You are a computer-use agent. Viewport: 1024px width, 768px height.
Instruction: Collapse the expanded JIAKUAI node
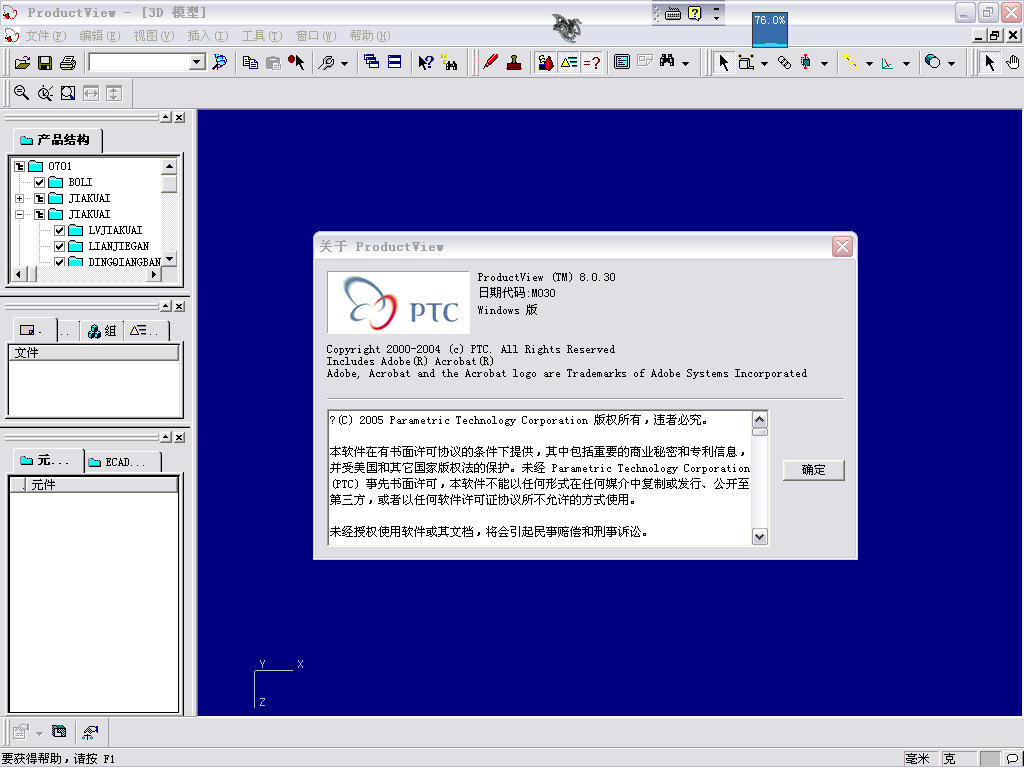coord(20,214)
